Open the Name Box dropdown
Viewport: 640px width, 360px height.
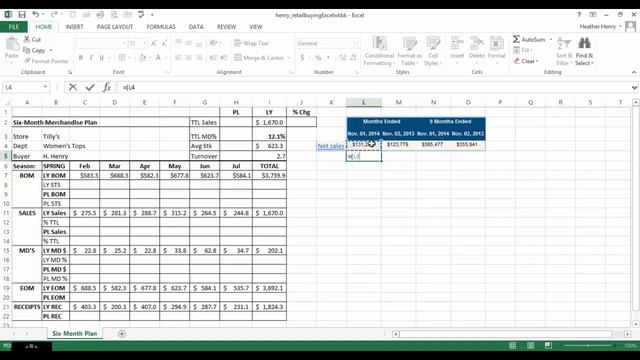click(45, 87)
